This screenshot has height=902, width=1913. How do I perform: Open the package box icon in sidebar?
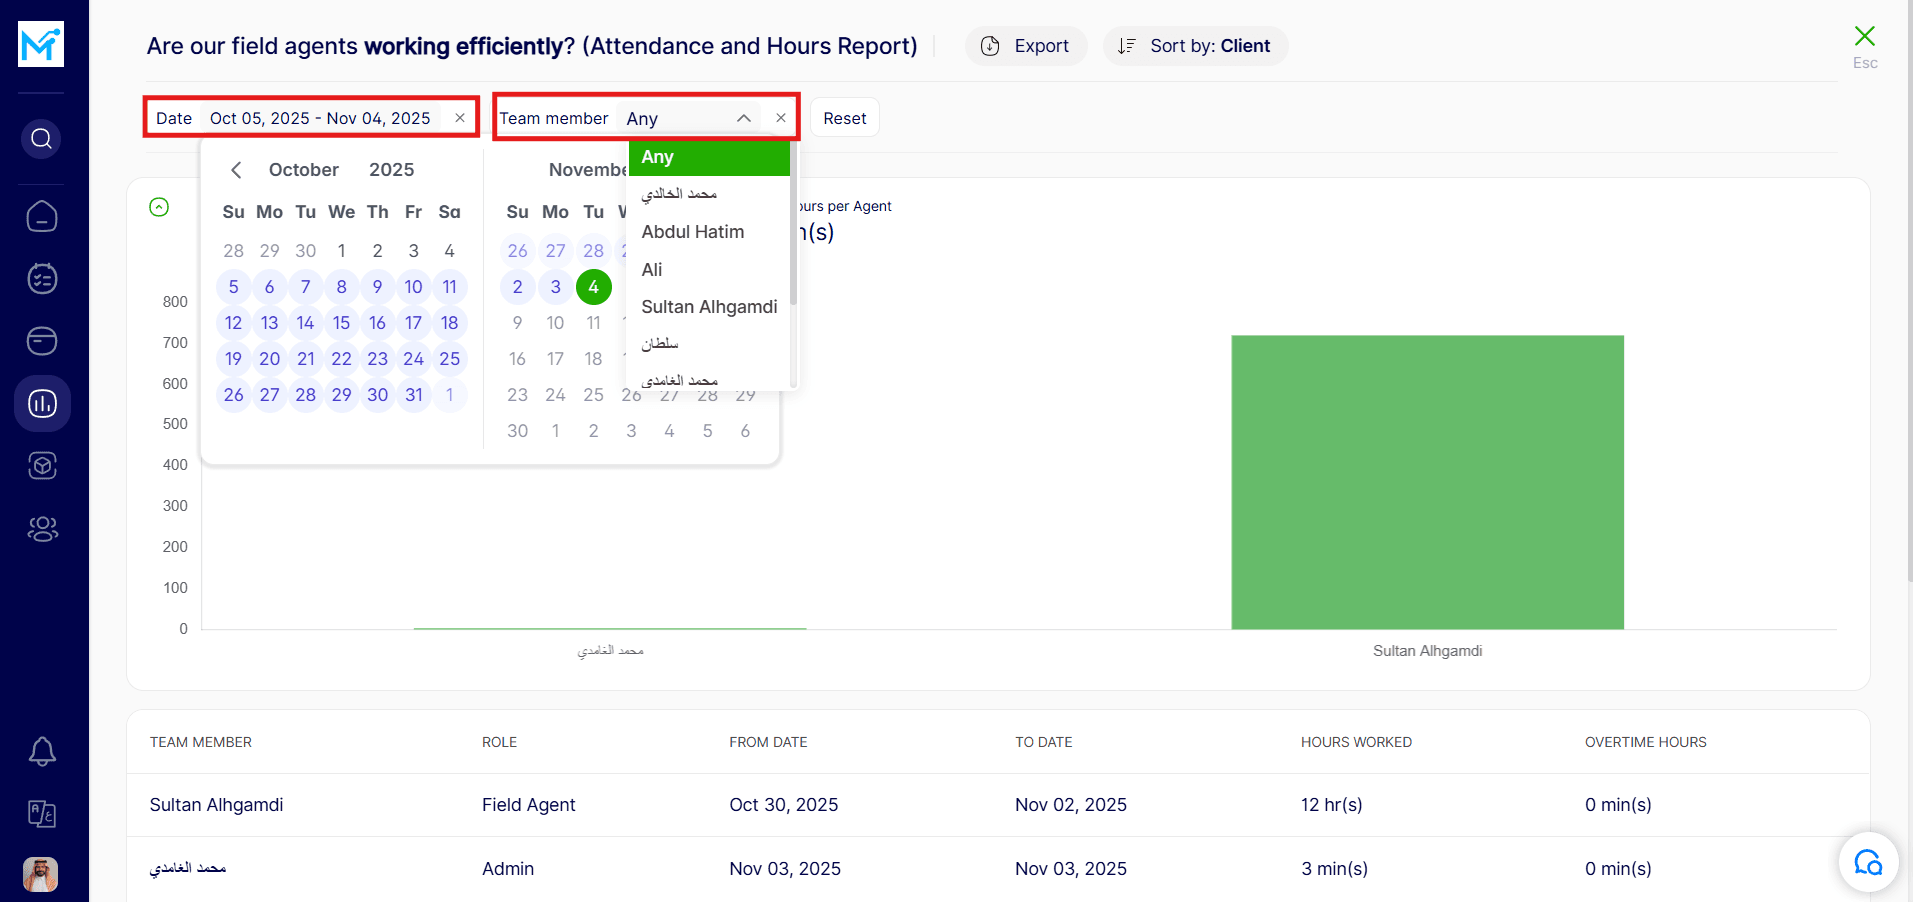tap(42, 466)
